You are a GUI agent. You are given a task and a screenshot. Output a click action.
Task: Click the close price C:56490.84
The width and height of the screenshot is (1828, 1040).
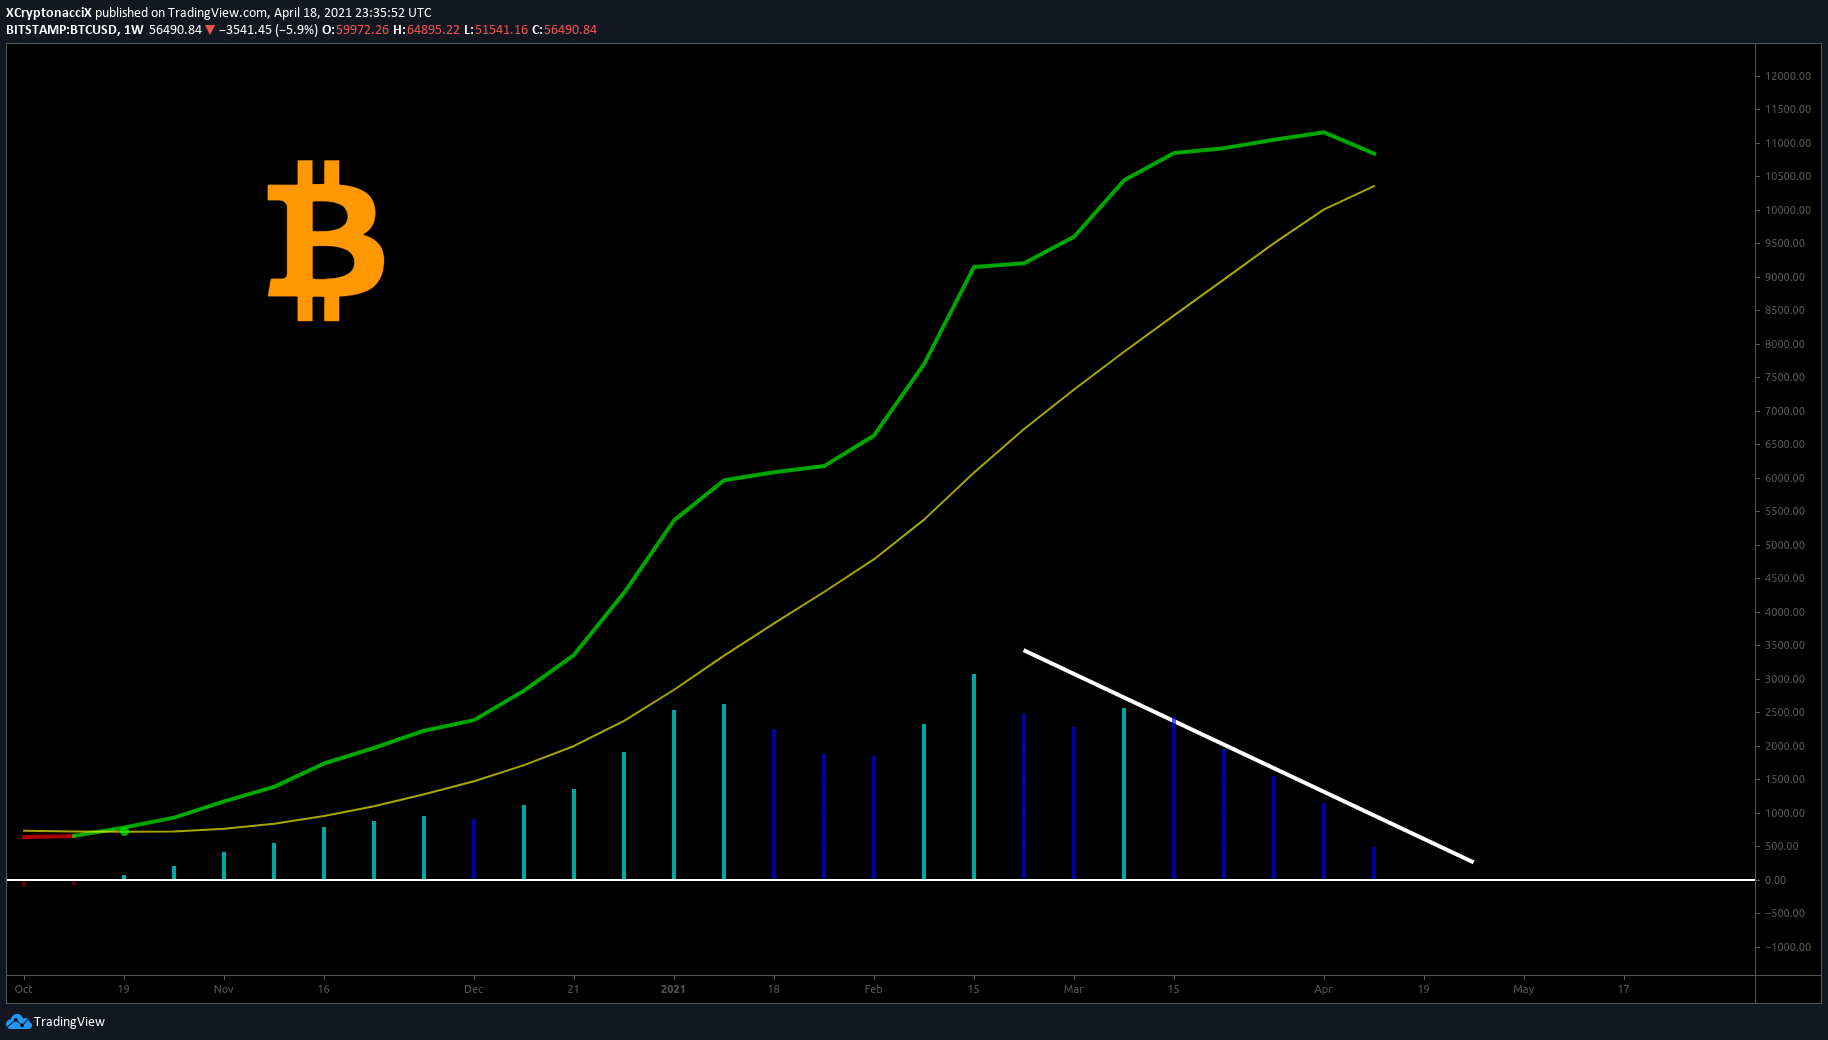pos(564,30)
